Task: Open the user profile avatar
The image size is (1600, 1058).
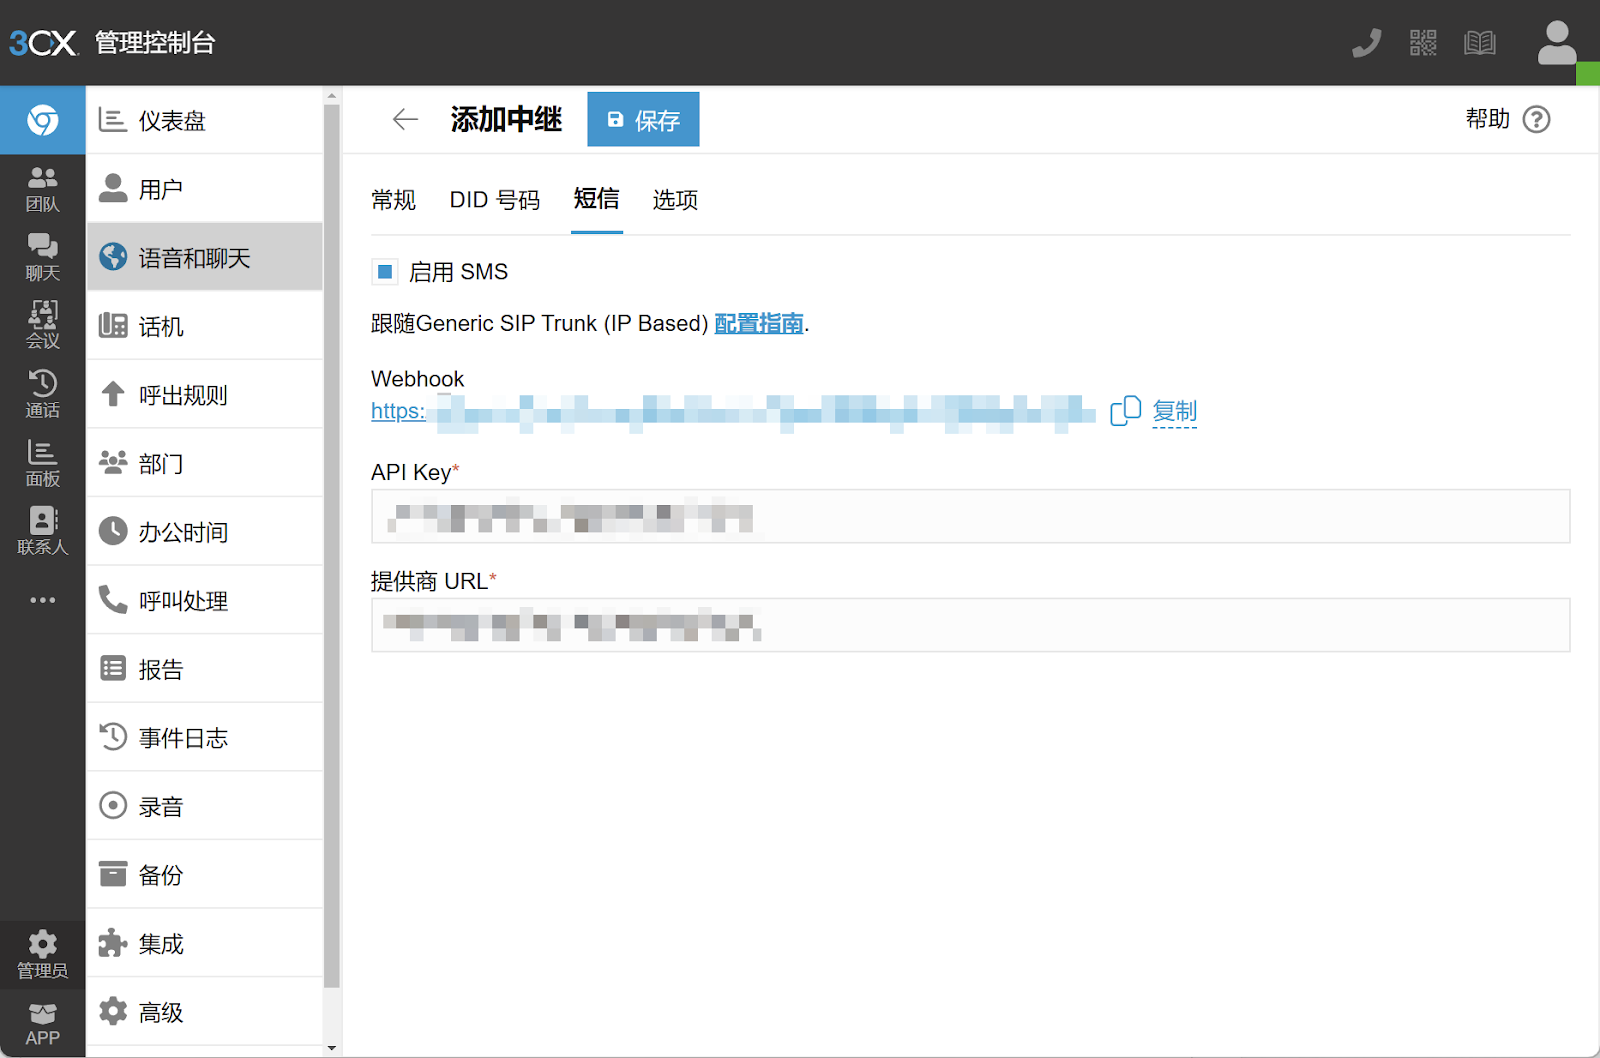Action: pos(1557,43)
